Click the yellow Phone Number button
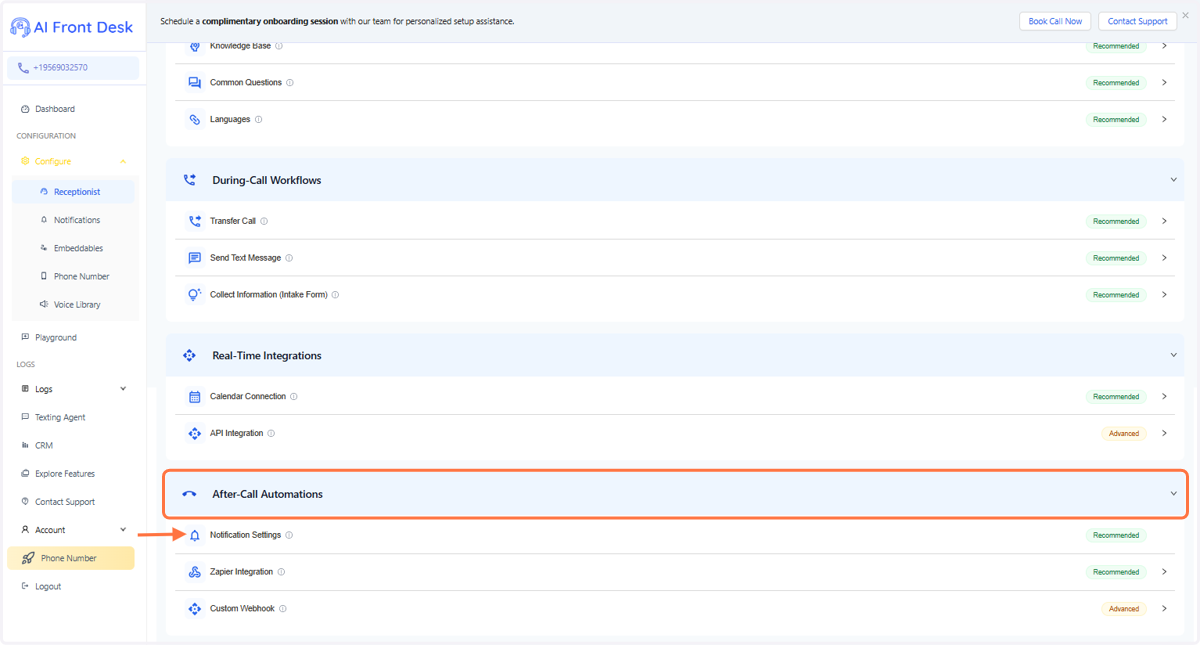1200x645 pixels. coord(71,558)
